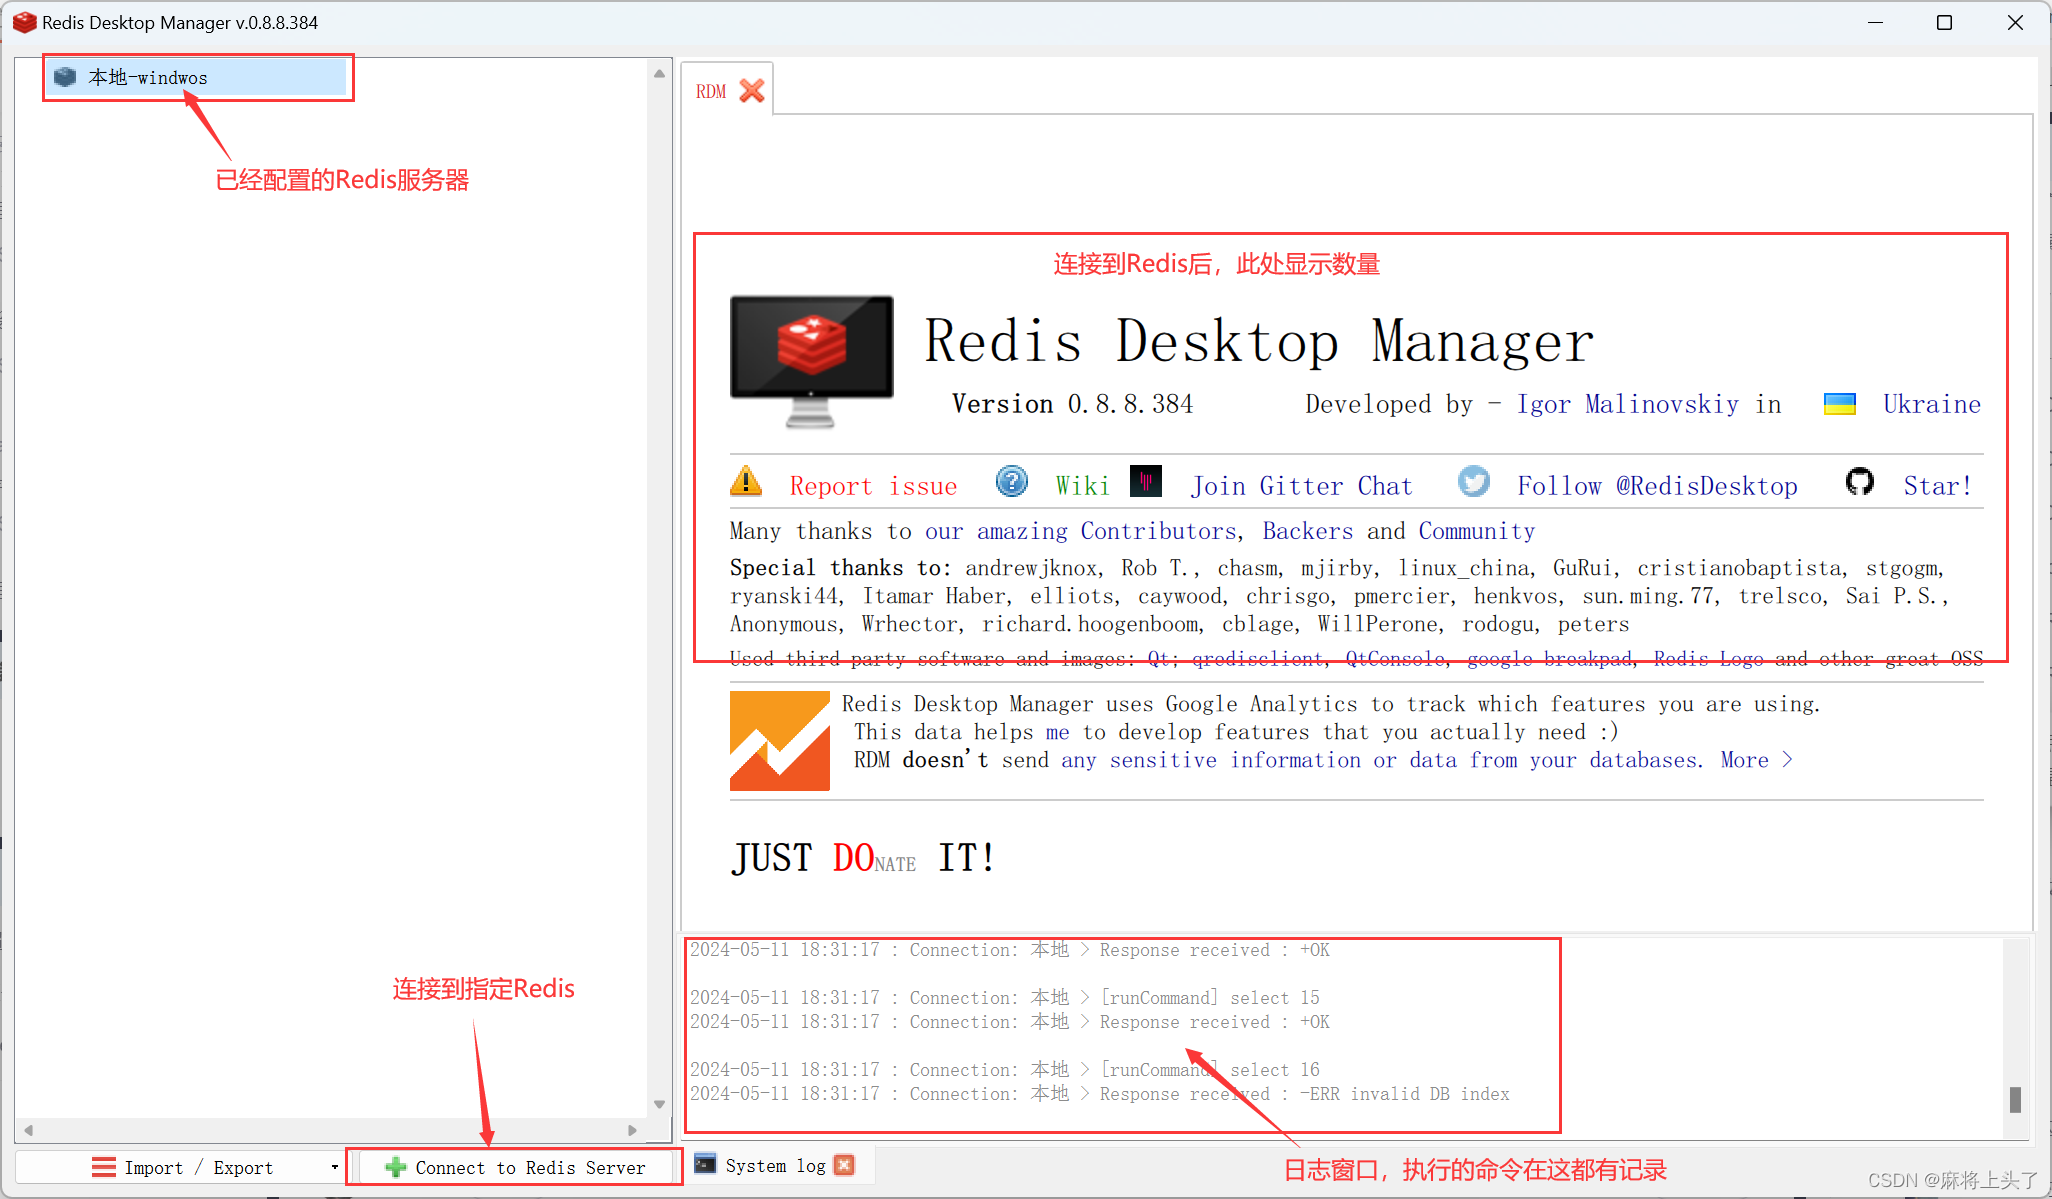Open the Star! link
The height and width of the screenshot is (1199, 2052).
tap(1937, 486)
